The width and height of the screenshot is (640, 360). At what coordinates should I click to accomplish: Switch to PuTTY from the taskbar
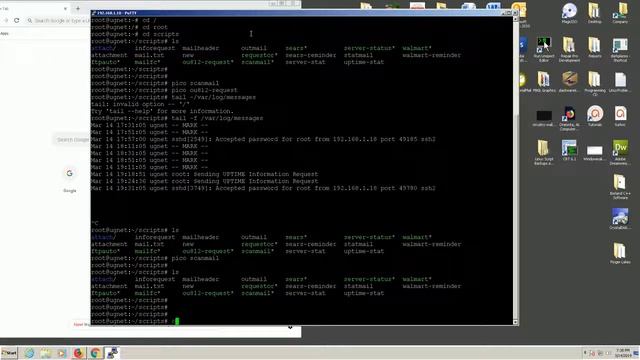coord(112,353)
